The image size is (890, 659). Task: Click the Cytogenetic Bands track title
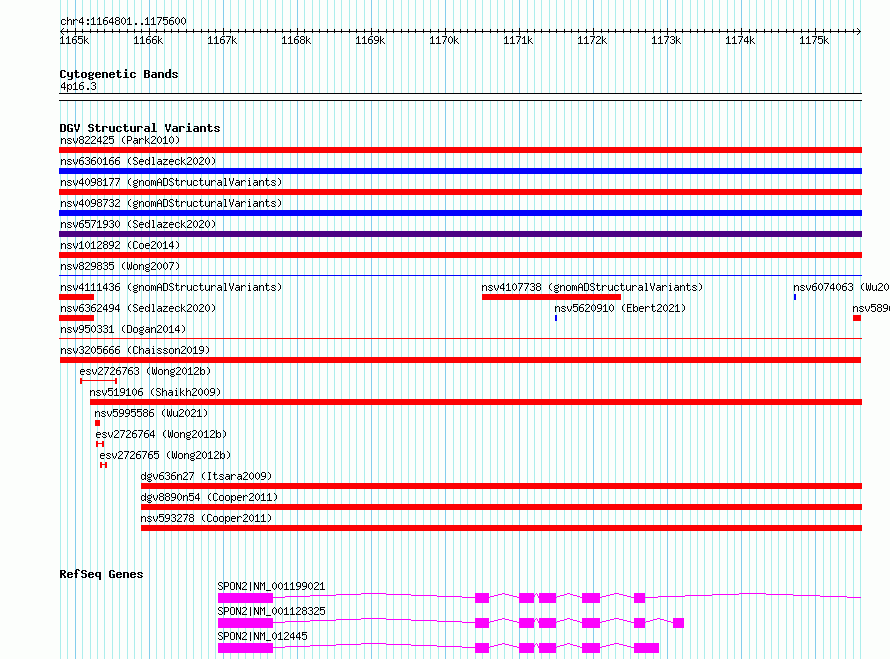(x=119, y=74)
